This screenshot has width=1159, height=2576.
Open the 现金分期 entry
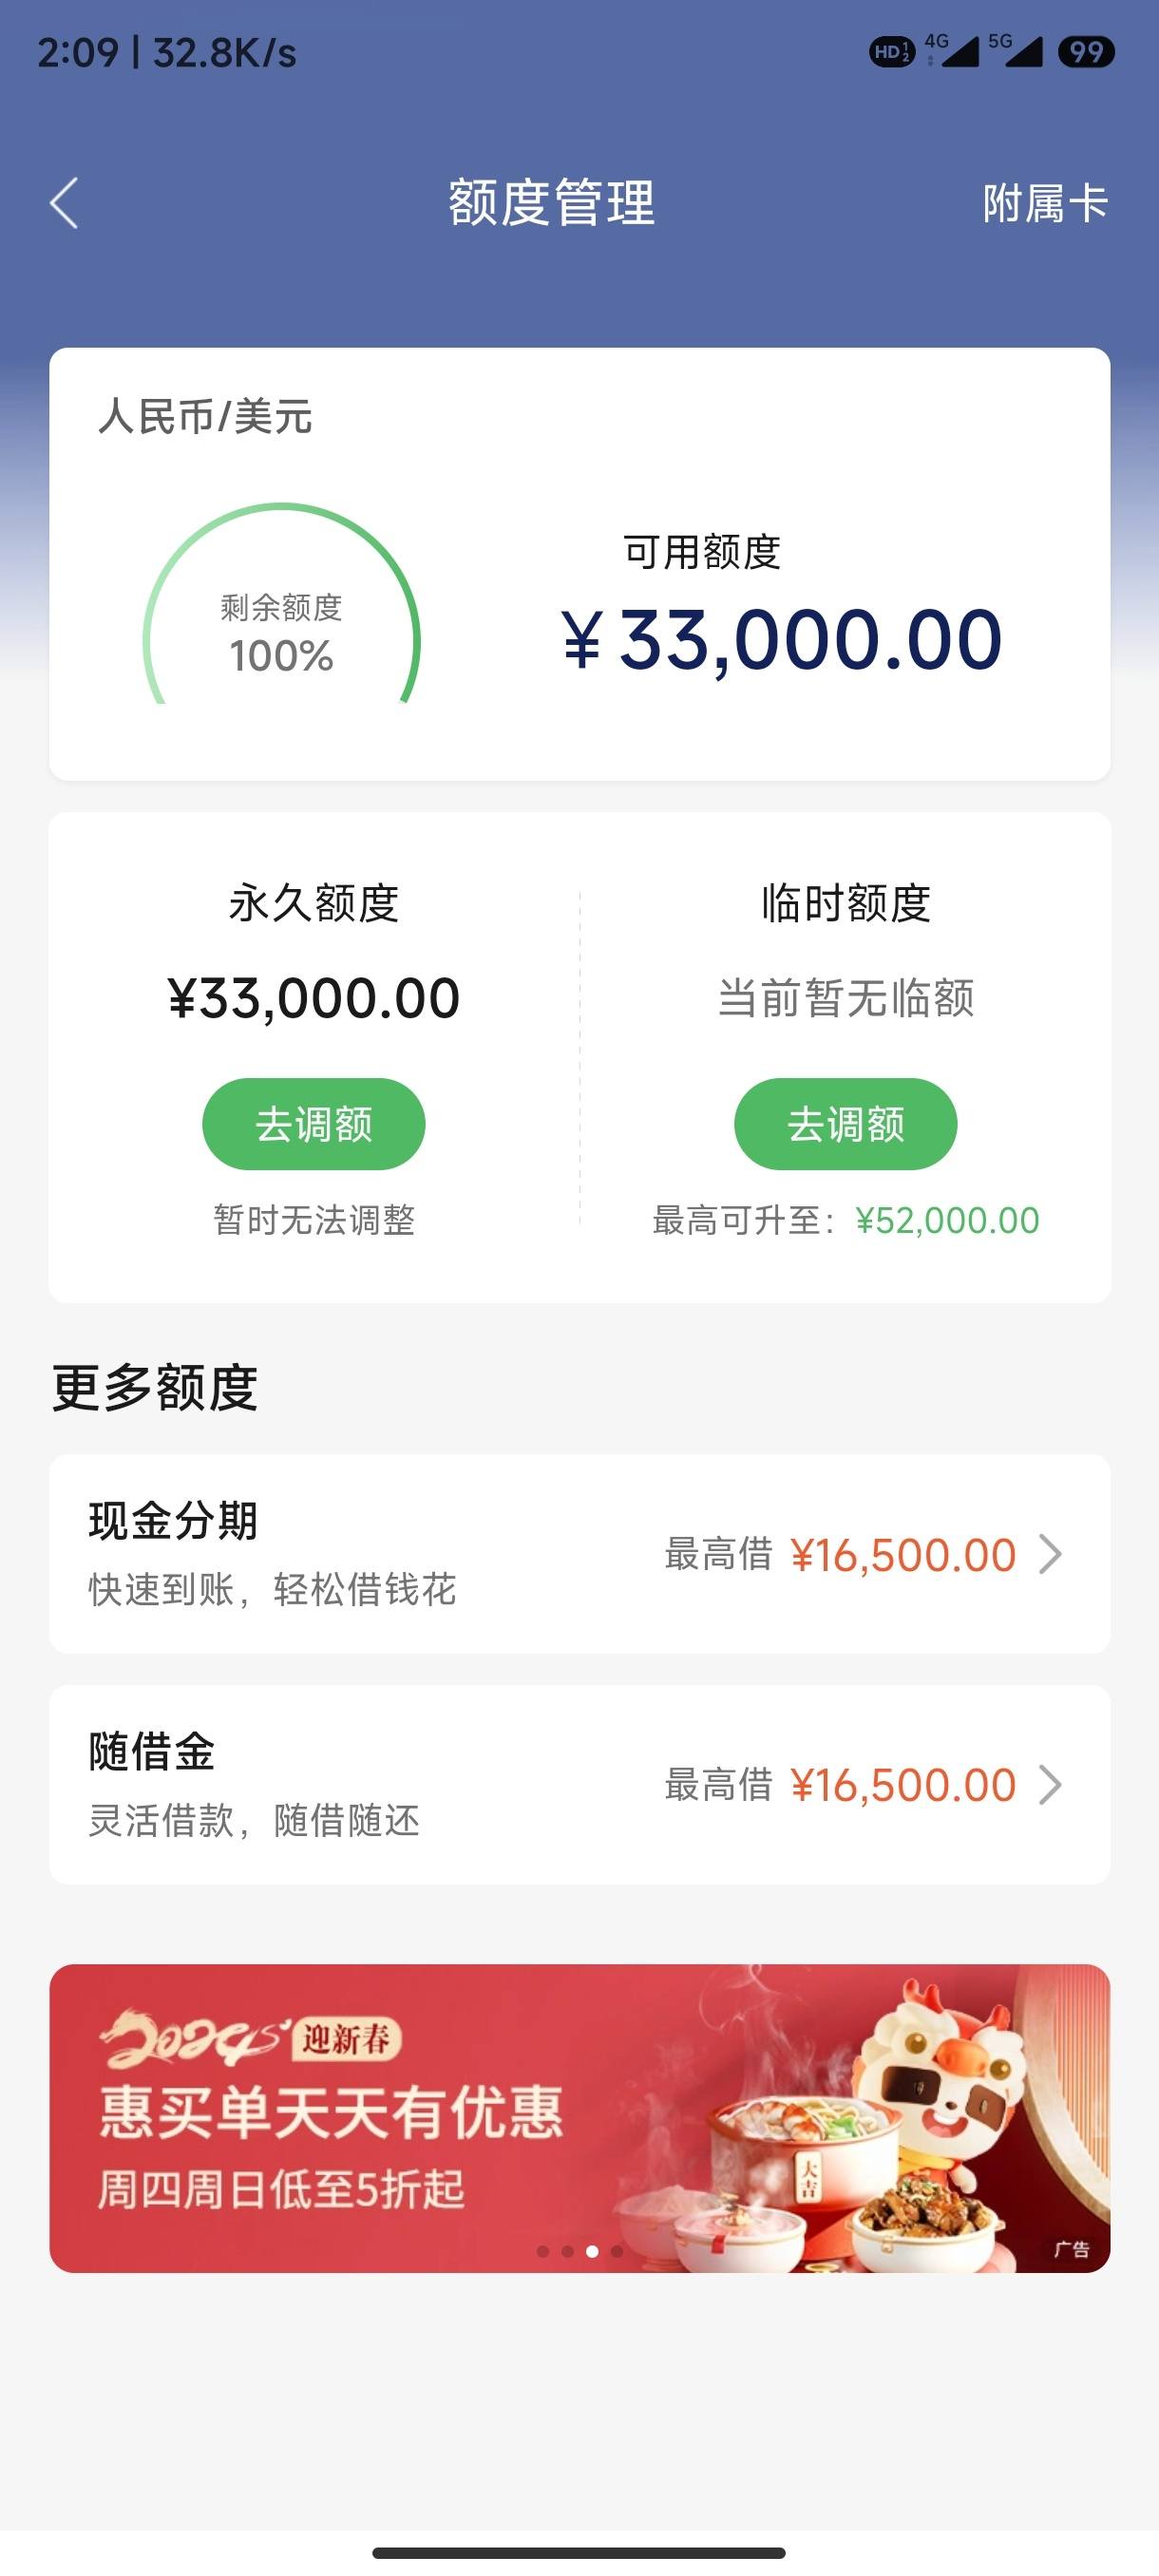point(580,1554)
